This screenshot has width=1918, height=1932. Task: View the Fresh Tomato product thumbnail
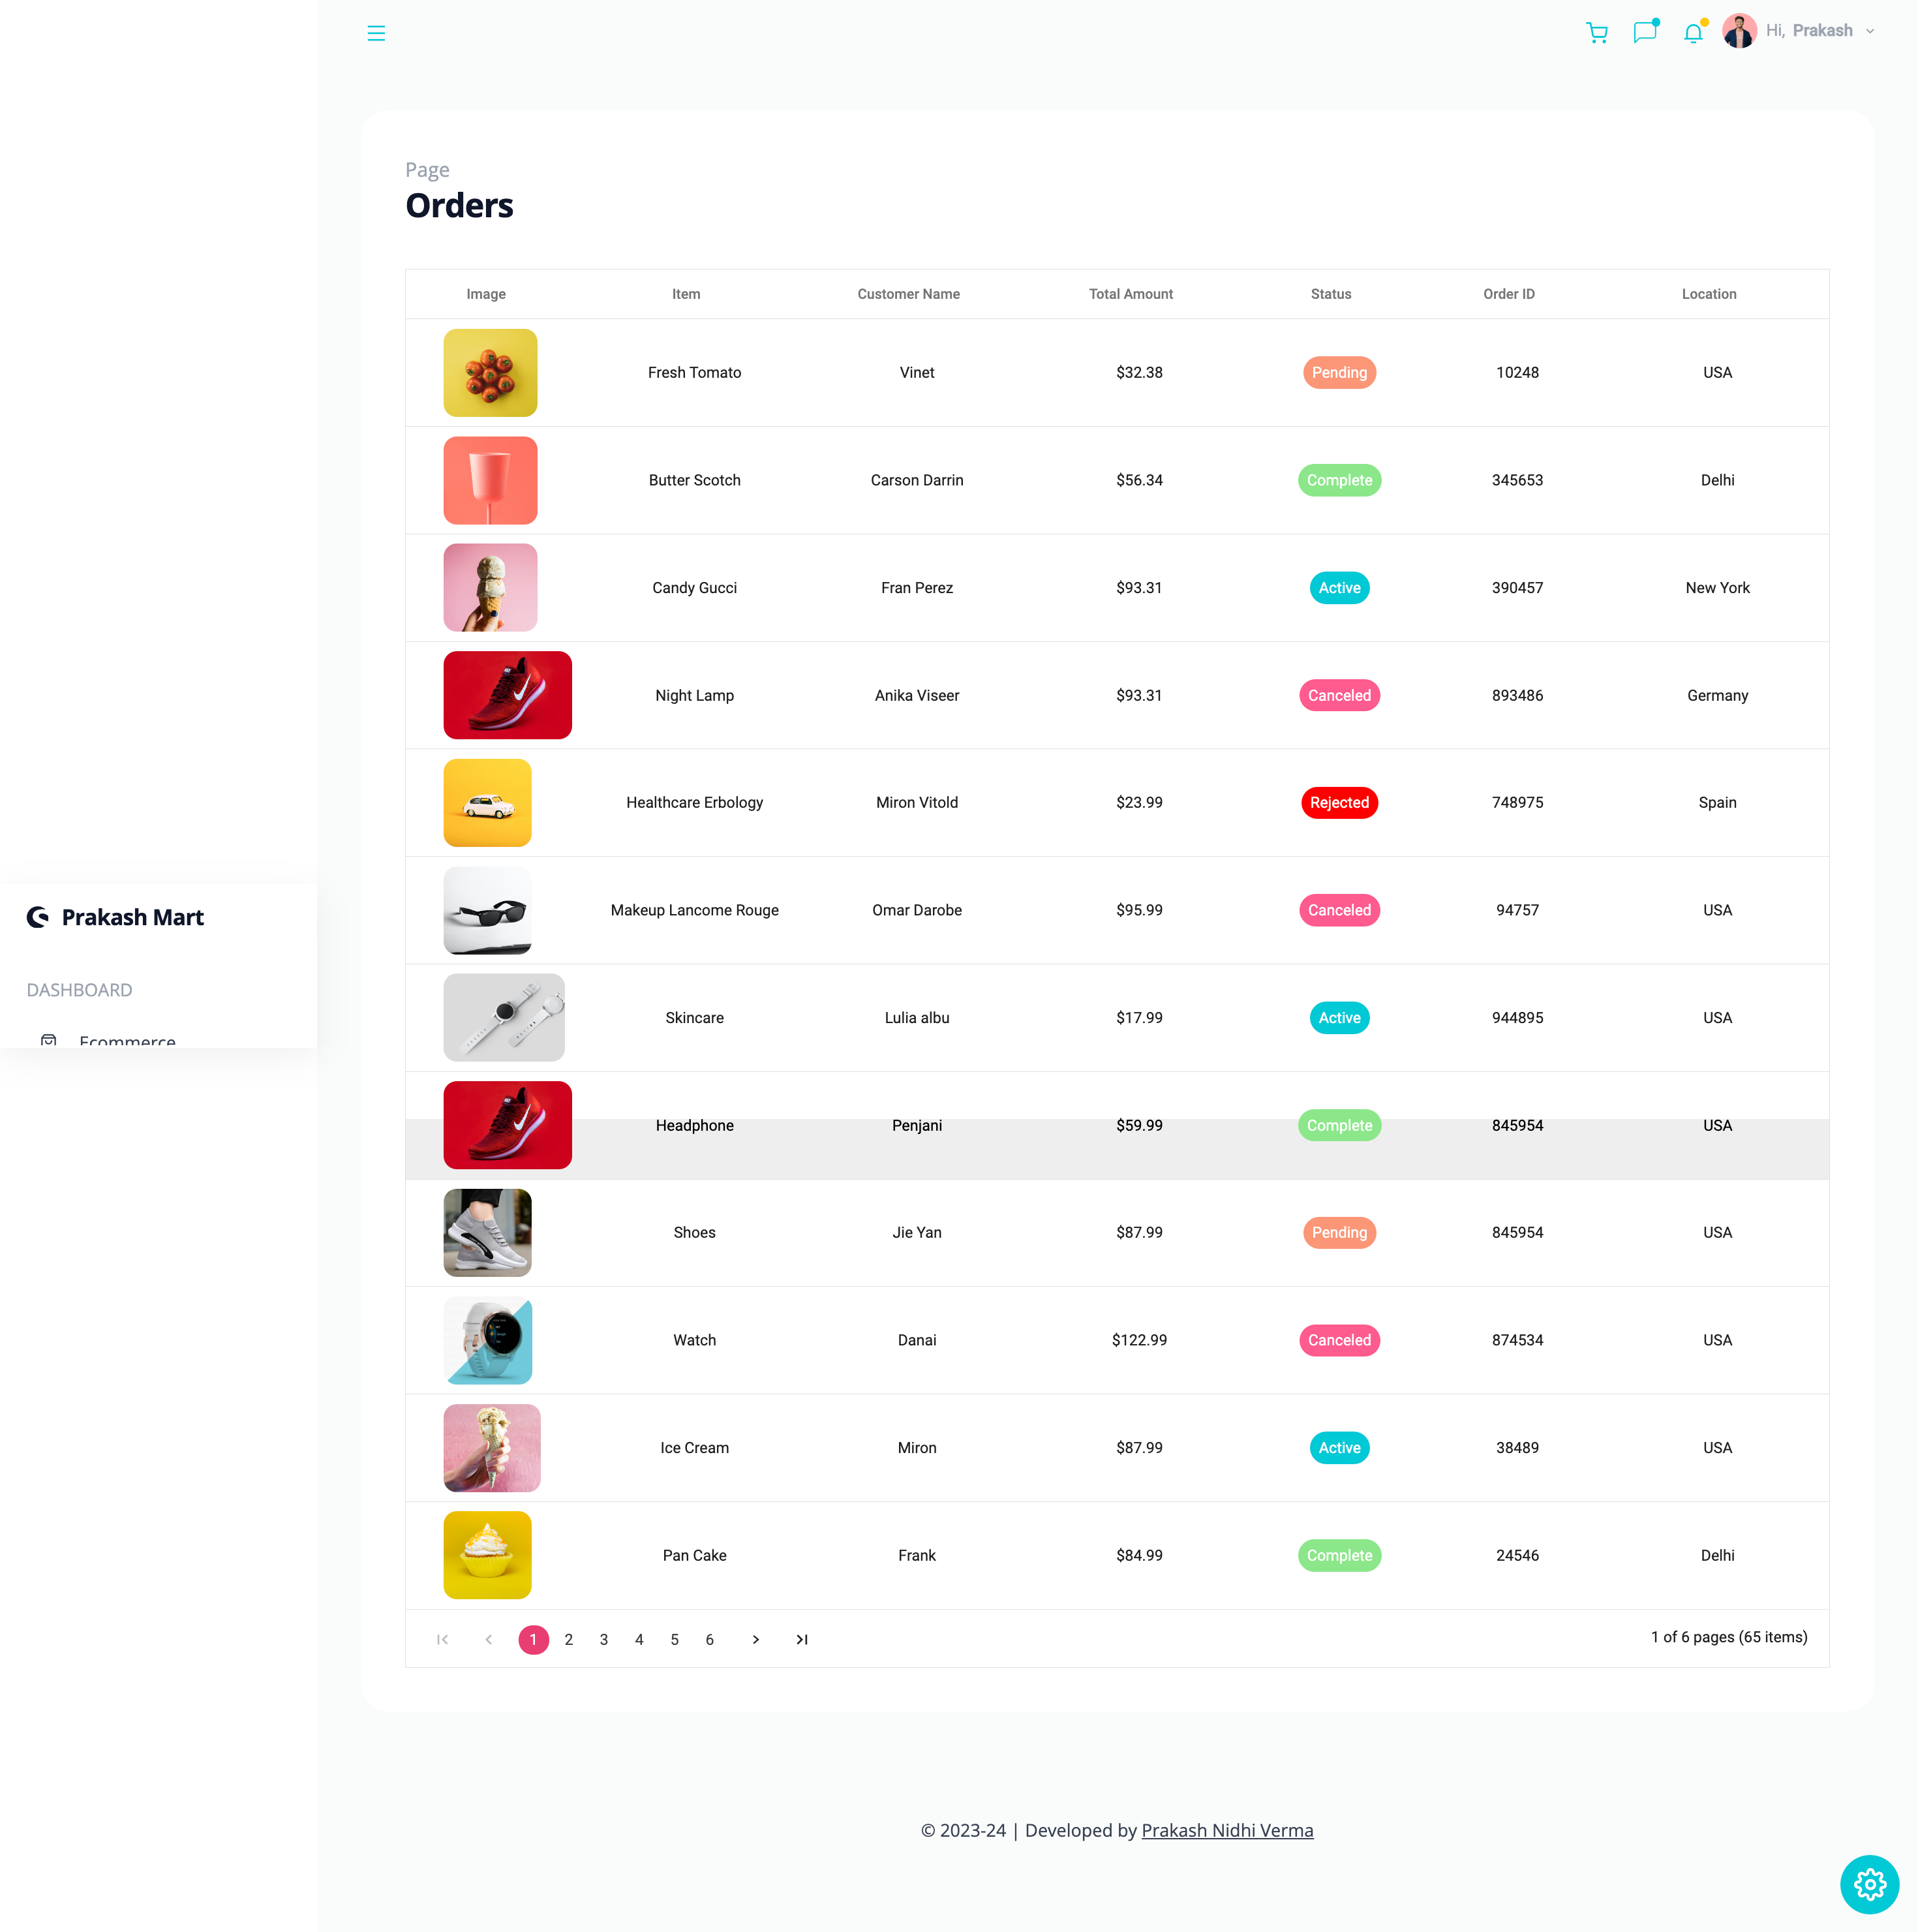click(490, 372)
